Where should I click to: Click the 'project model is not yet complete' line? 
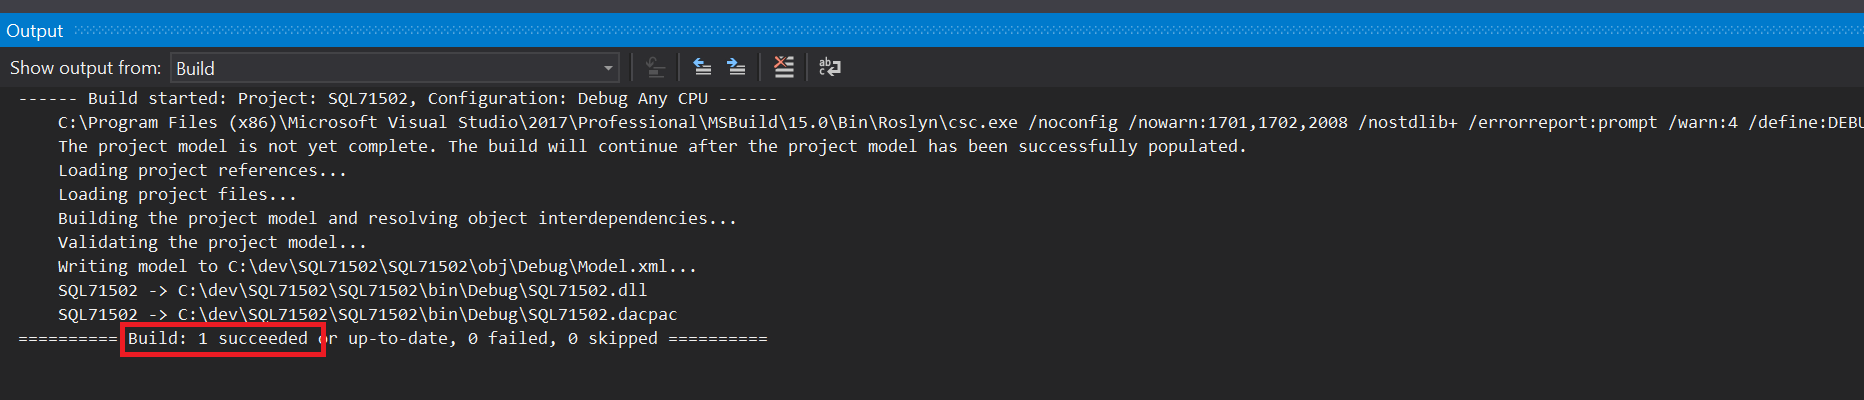click(650, 146)
